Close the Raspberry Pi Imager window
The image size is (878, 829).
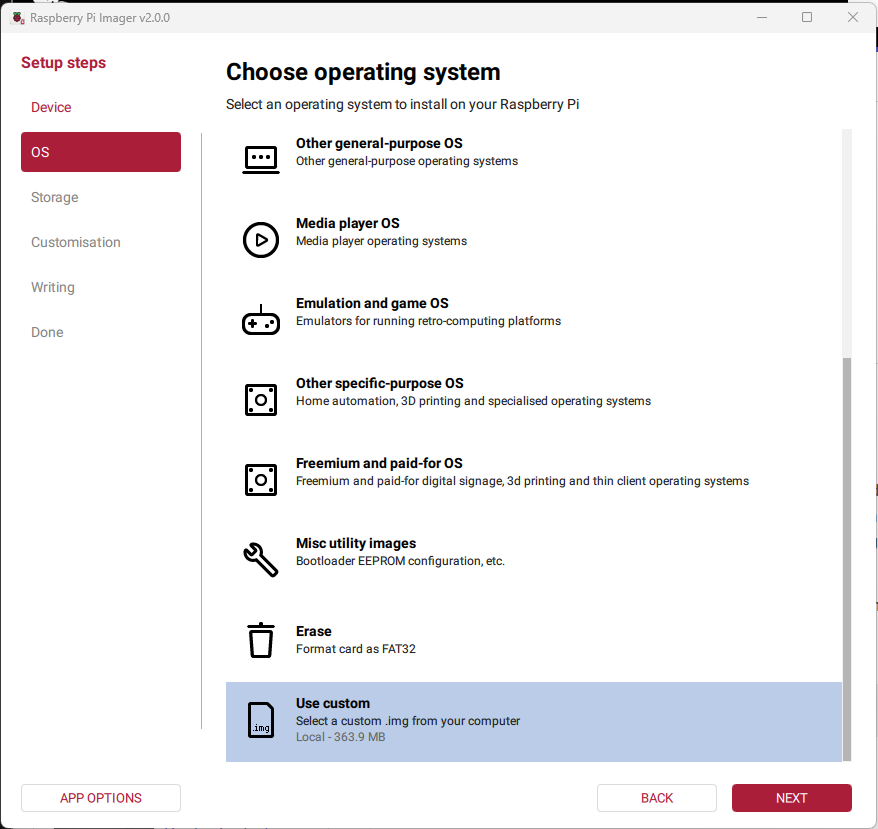[853, 17]
